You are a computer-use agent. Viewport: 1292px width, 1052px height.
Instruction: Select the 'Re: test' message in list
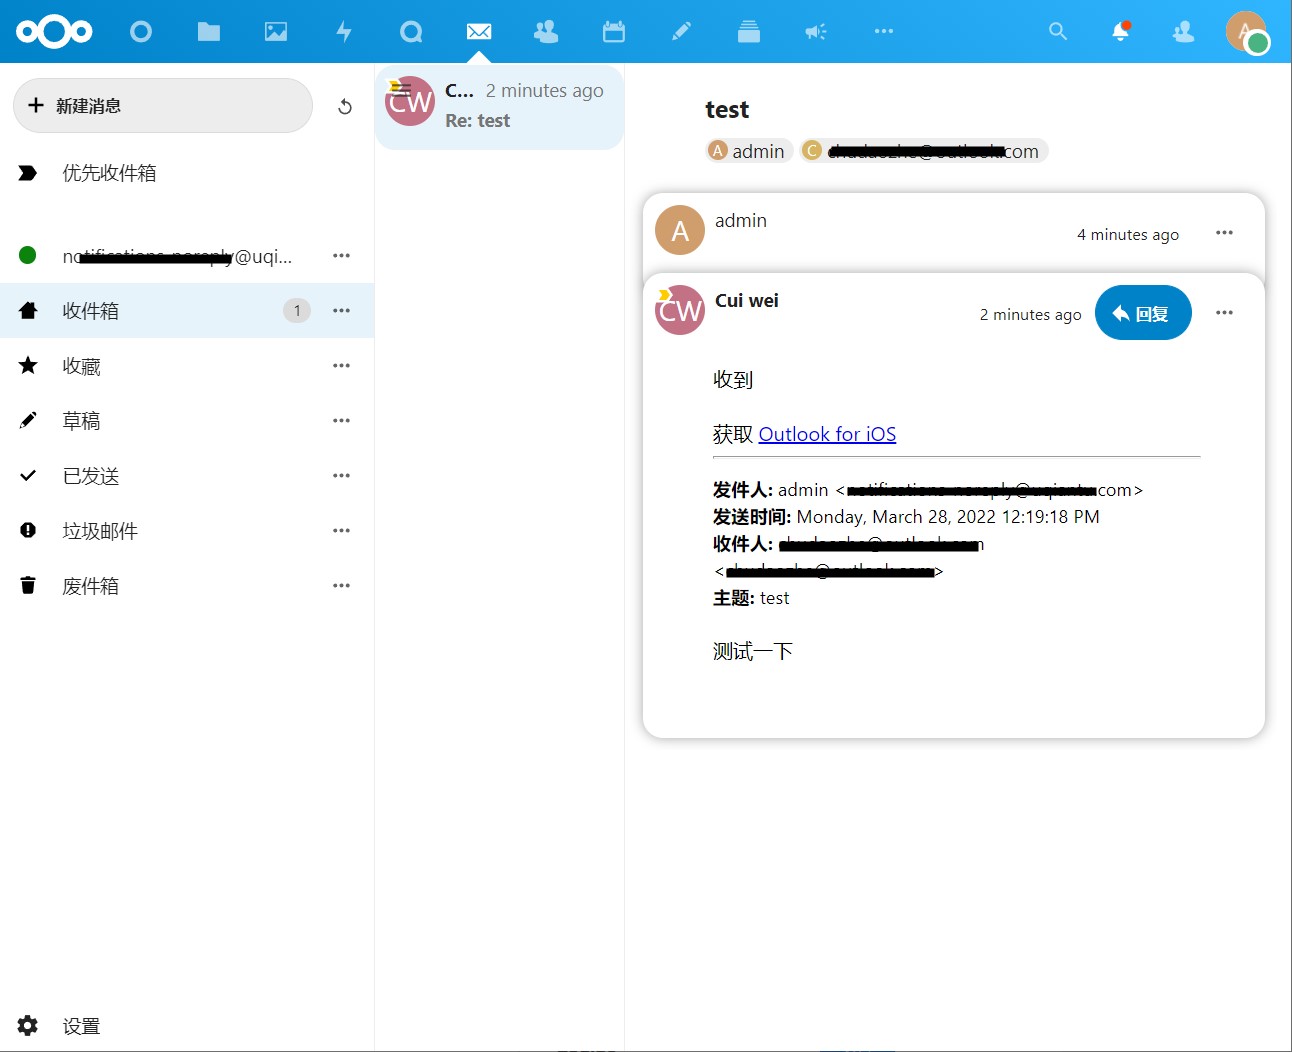(x=499, y=107)
